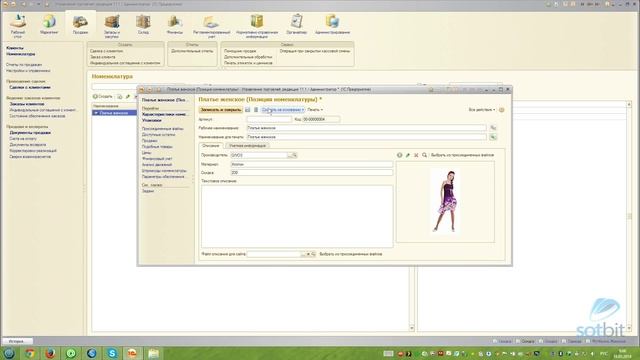Open Помощник продаж in the Сервис panel

240,51
